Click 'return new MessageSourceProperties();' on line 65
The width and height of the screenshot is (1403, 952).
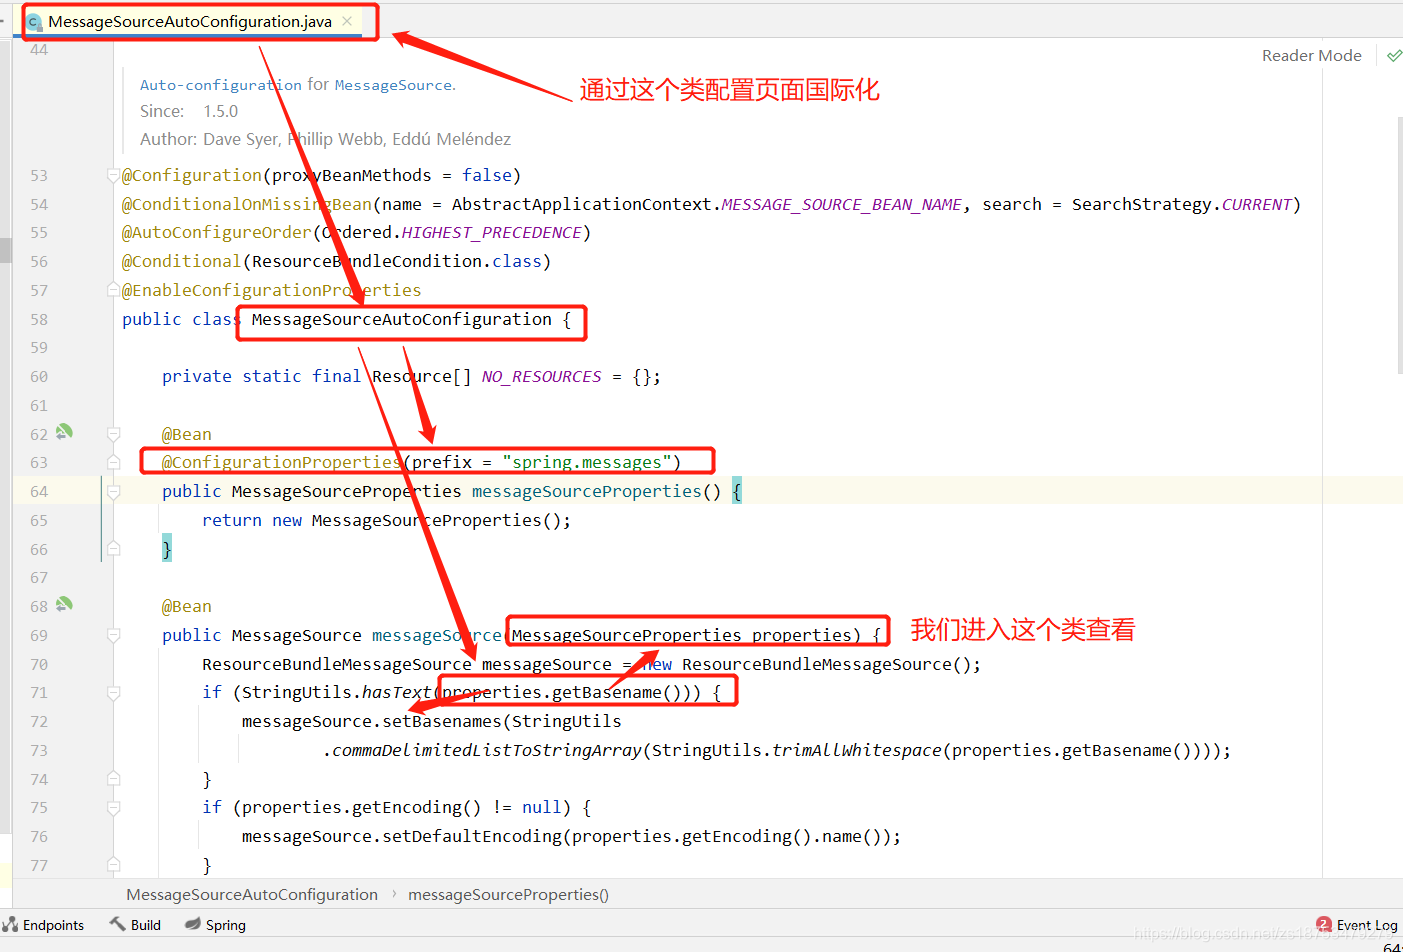tap(386, 520)
